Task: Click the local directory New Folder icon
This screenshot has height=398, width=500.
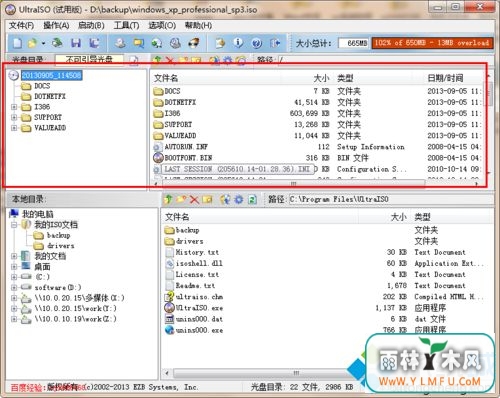Action: (181, 199)
